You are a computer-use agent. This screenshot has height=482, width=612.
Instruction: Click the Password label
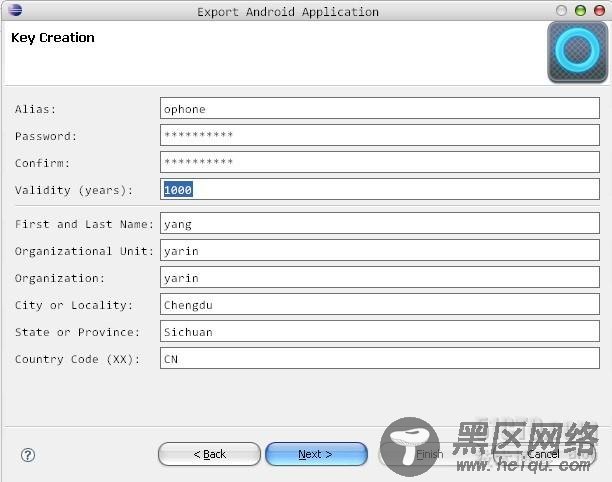click(x=46, y=136)
